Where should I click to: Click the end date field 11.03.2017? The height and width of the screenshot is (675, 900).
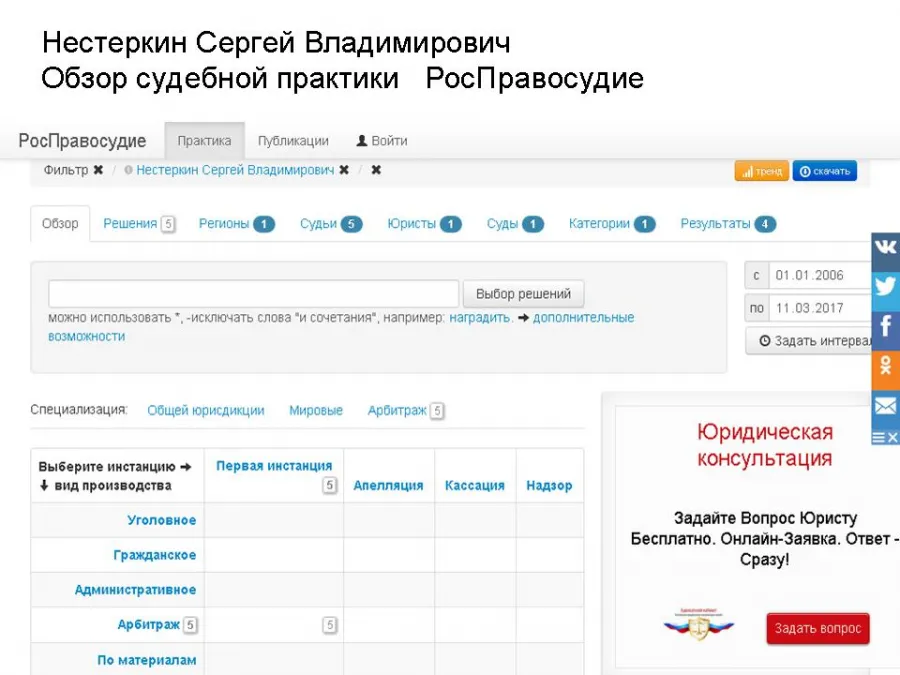(x=821, y=308)
